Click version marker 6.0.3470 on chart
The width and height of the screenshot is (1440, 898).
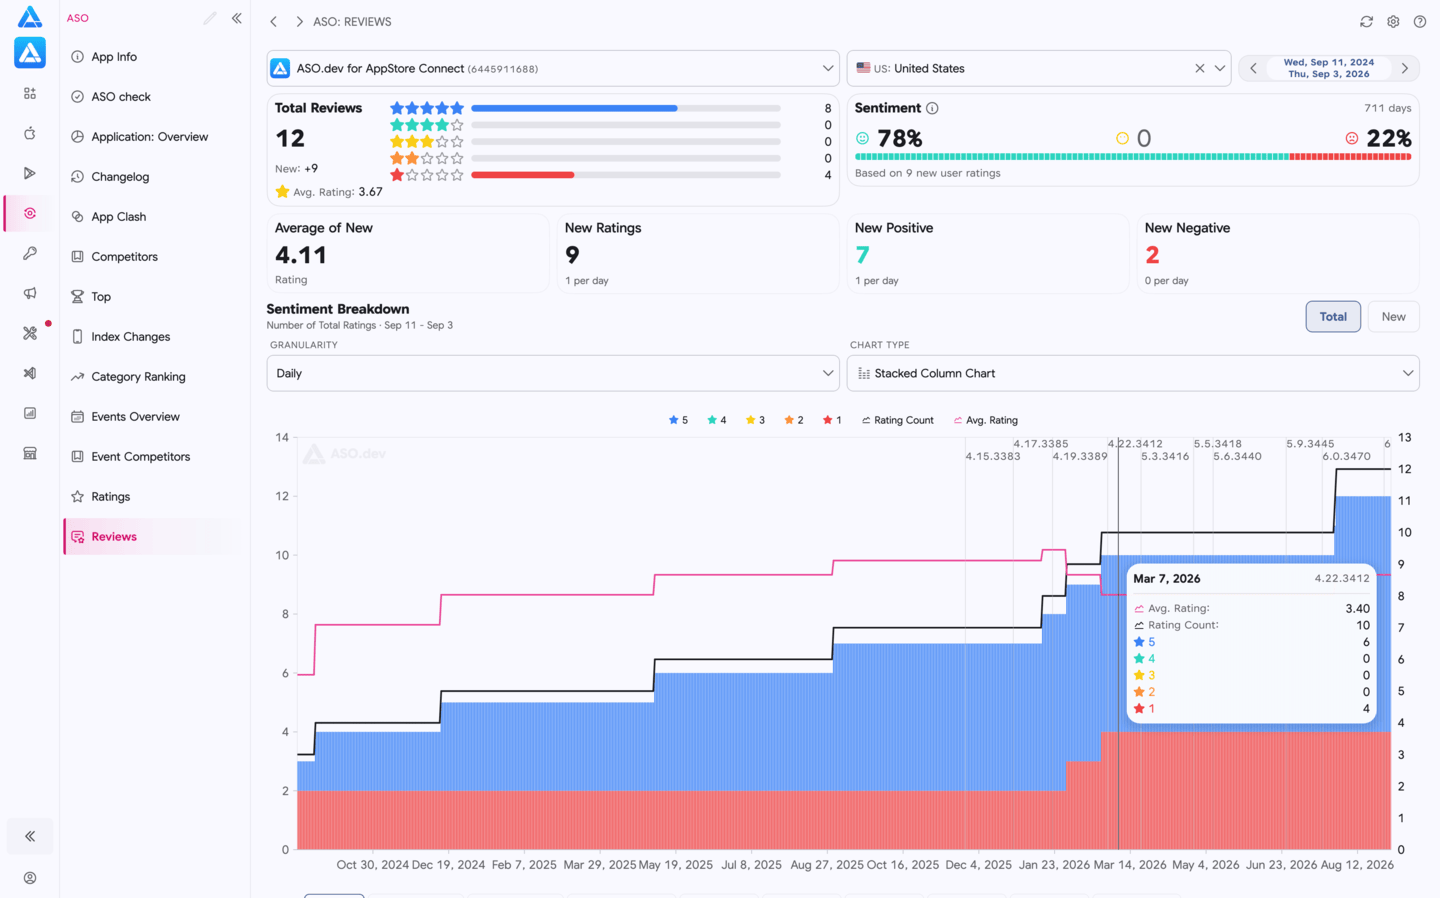1346,456
